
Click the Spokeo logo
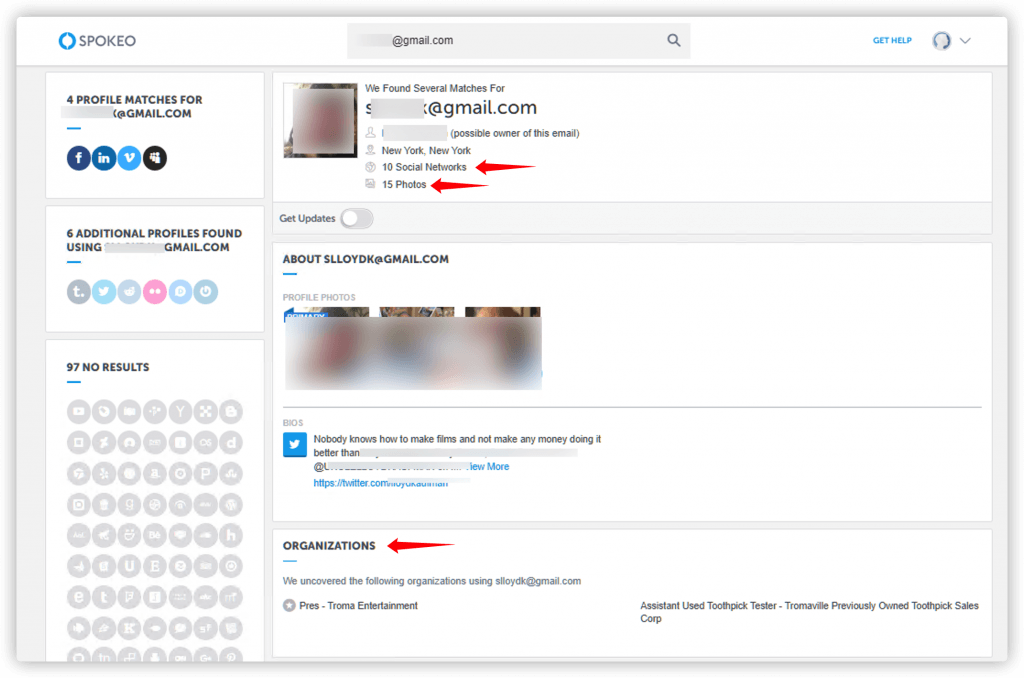click(97, 40)
